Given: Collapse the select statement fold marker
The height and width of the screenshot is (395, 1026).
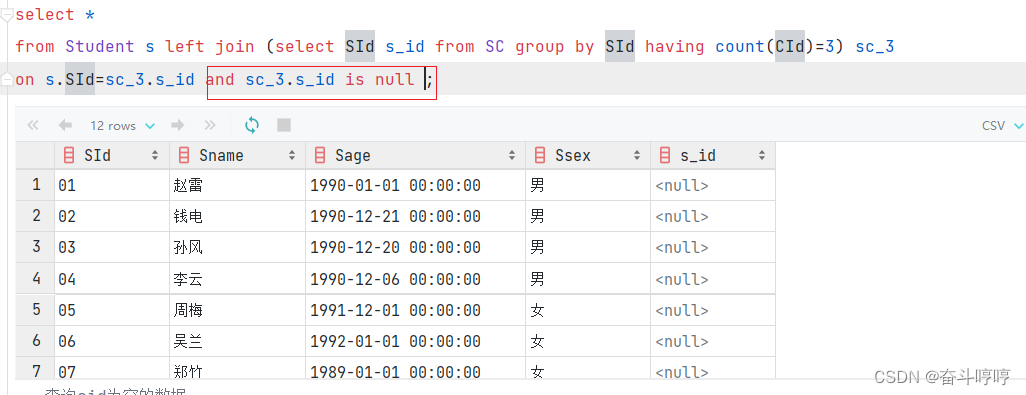Looking at the screenshot, I should click(6, 13).
